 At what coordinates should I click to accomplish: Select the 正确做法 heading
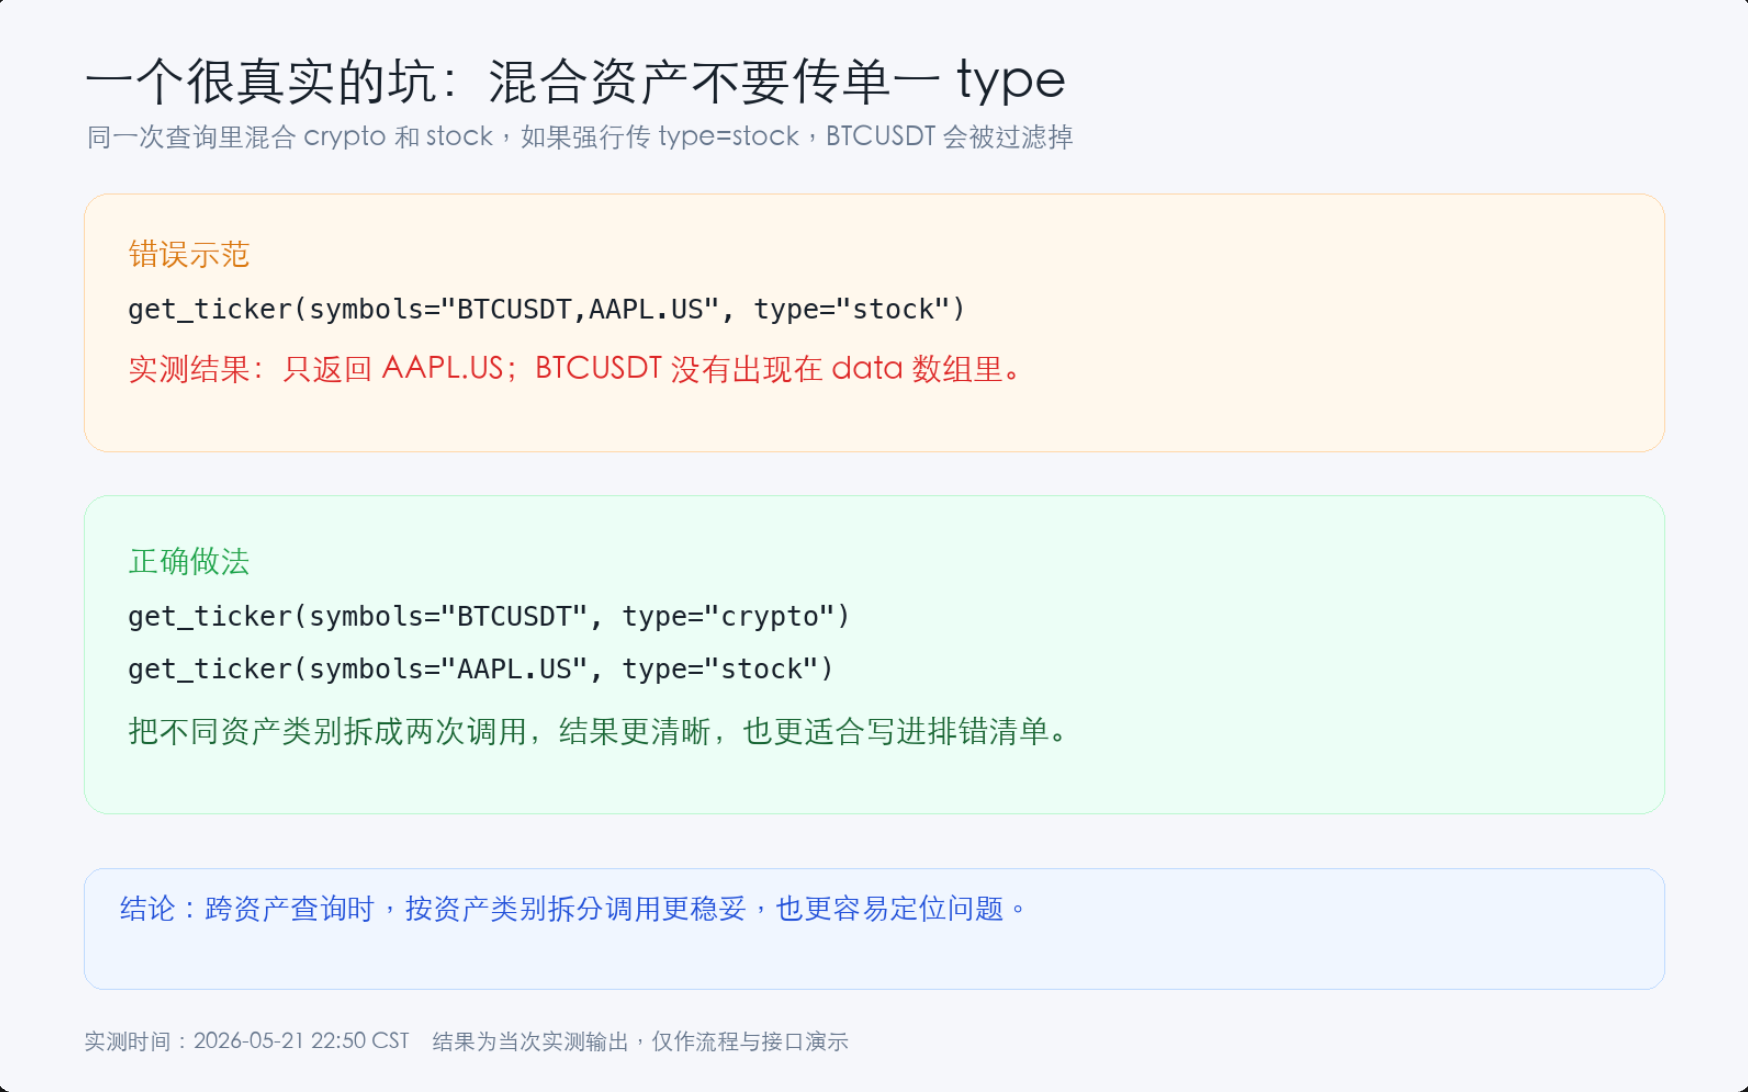pyautogui.click(x=189, y=561)
